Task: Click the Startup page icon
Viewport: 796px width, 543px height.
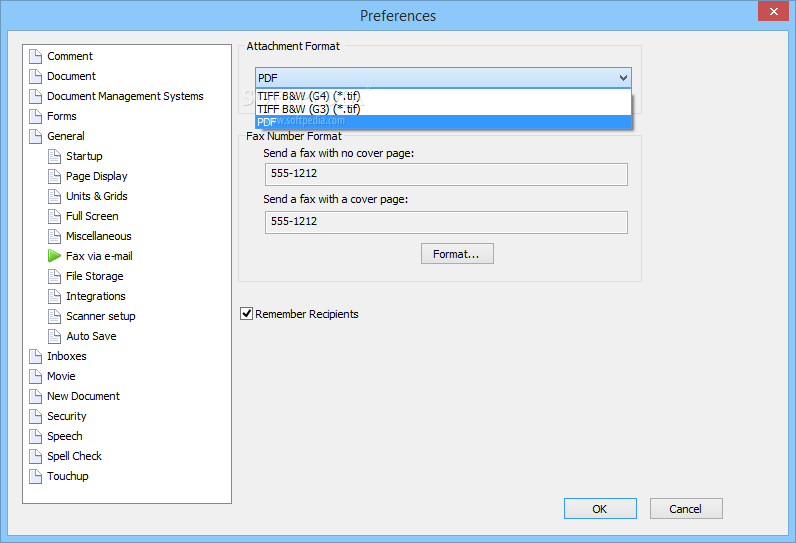Action: click(x=54, y=156)
